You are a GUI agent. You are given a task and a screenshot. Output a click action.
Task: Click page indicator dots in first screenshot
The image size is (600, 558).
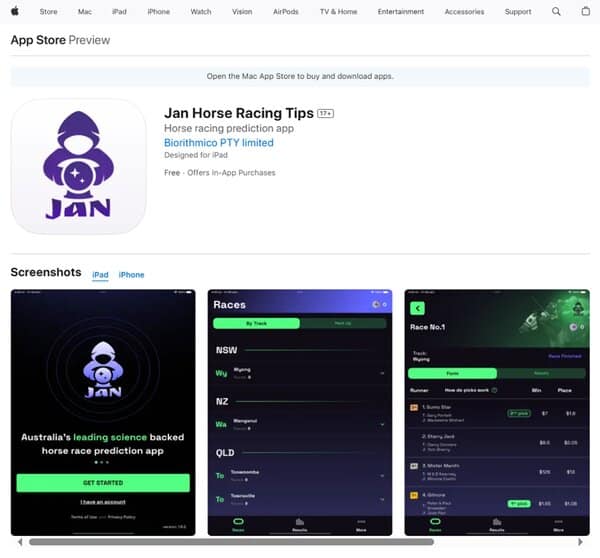pyautogui.click(x=102, y=462)
